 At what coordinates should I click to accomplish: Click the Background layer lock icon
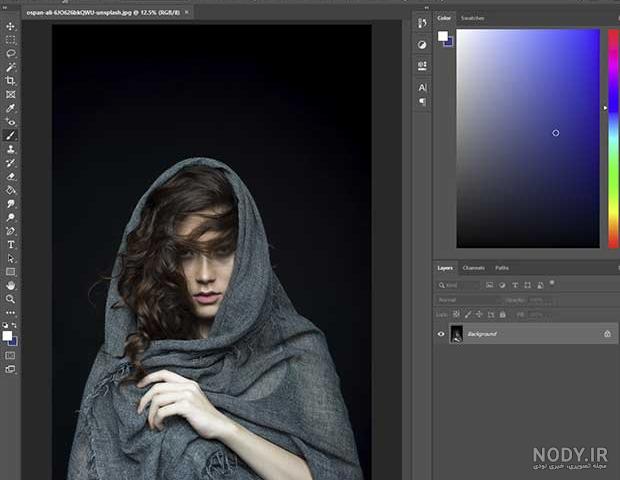607,334
